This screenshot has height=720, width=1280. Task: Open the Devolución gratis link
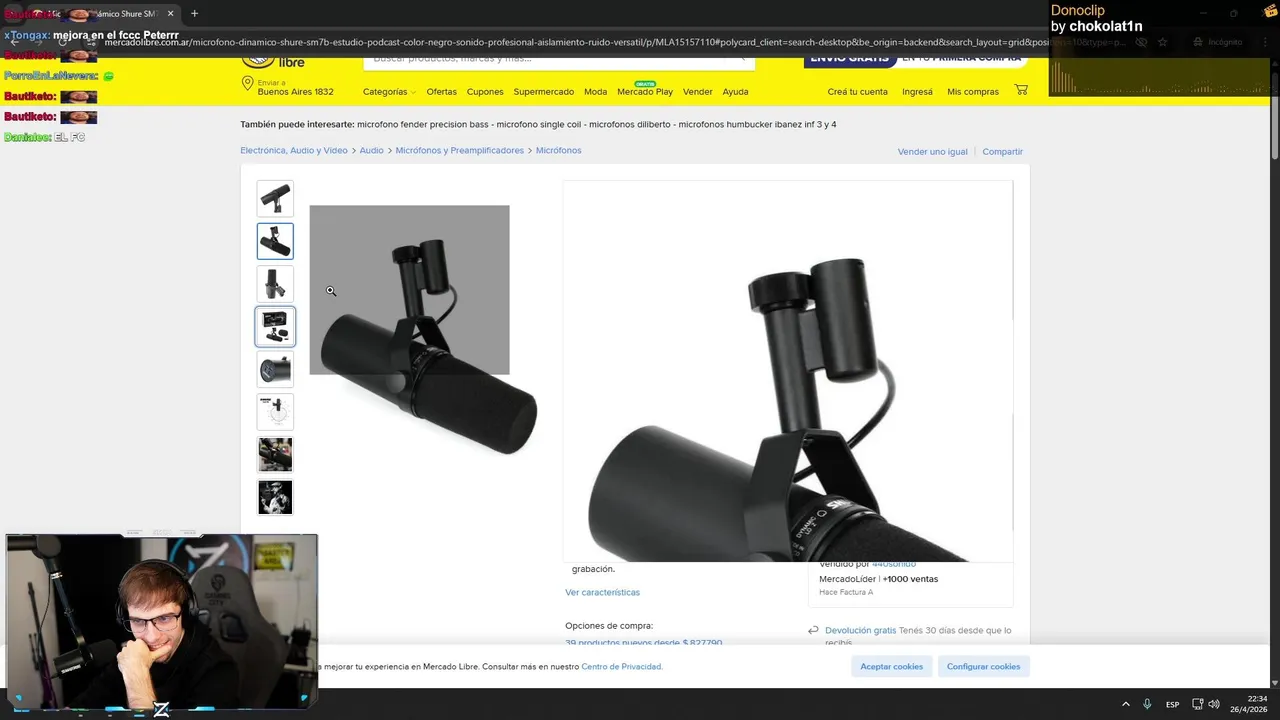point(860,630)
